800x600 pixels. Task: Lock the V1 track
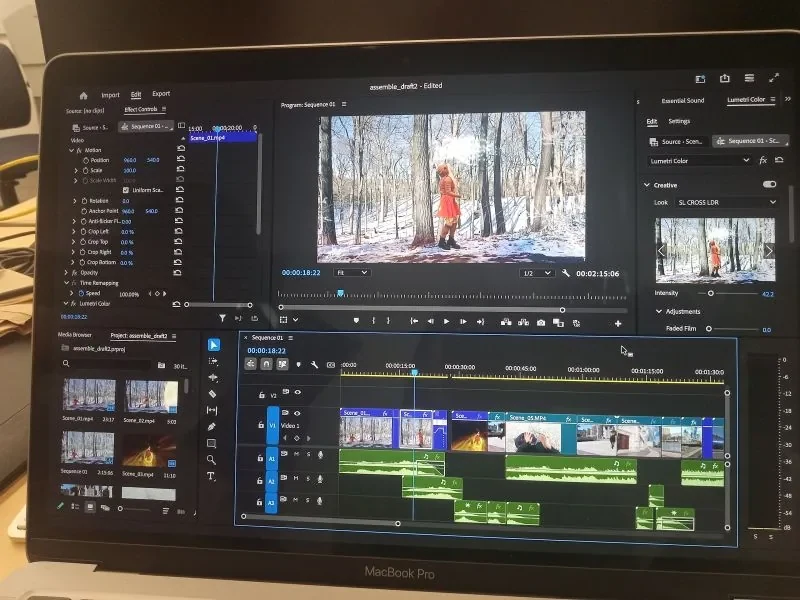click(260, 424)
